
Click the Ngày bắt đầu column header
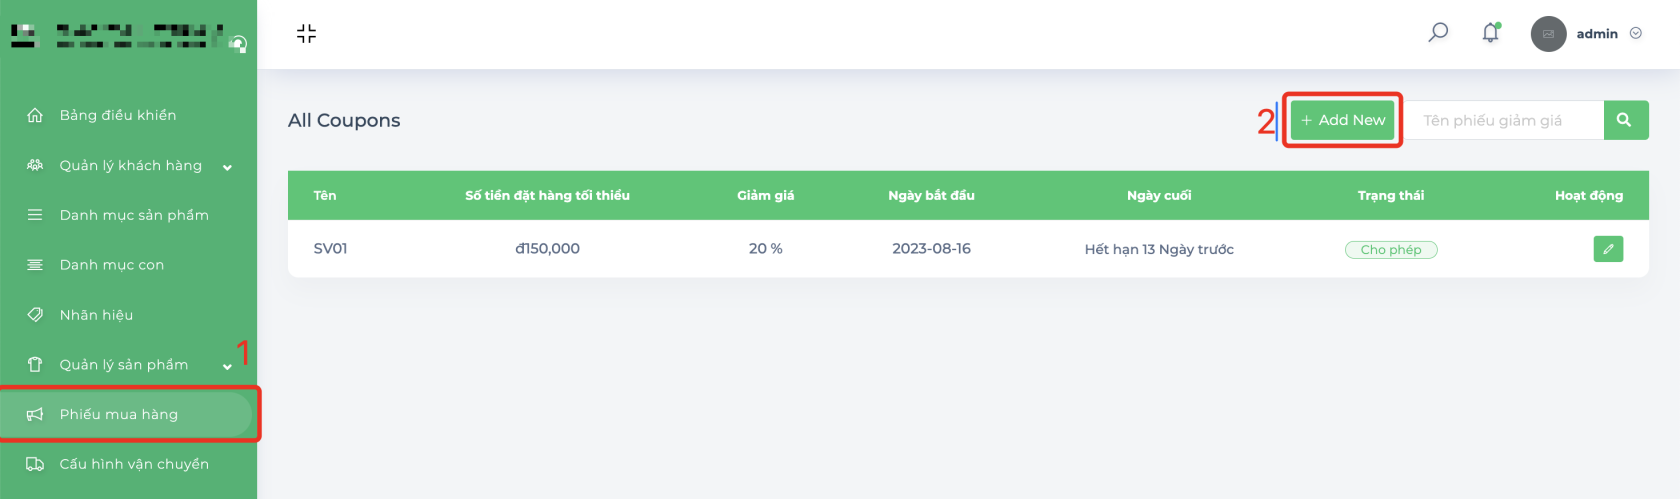(x=931, y=195)
